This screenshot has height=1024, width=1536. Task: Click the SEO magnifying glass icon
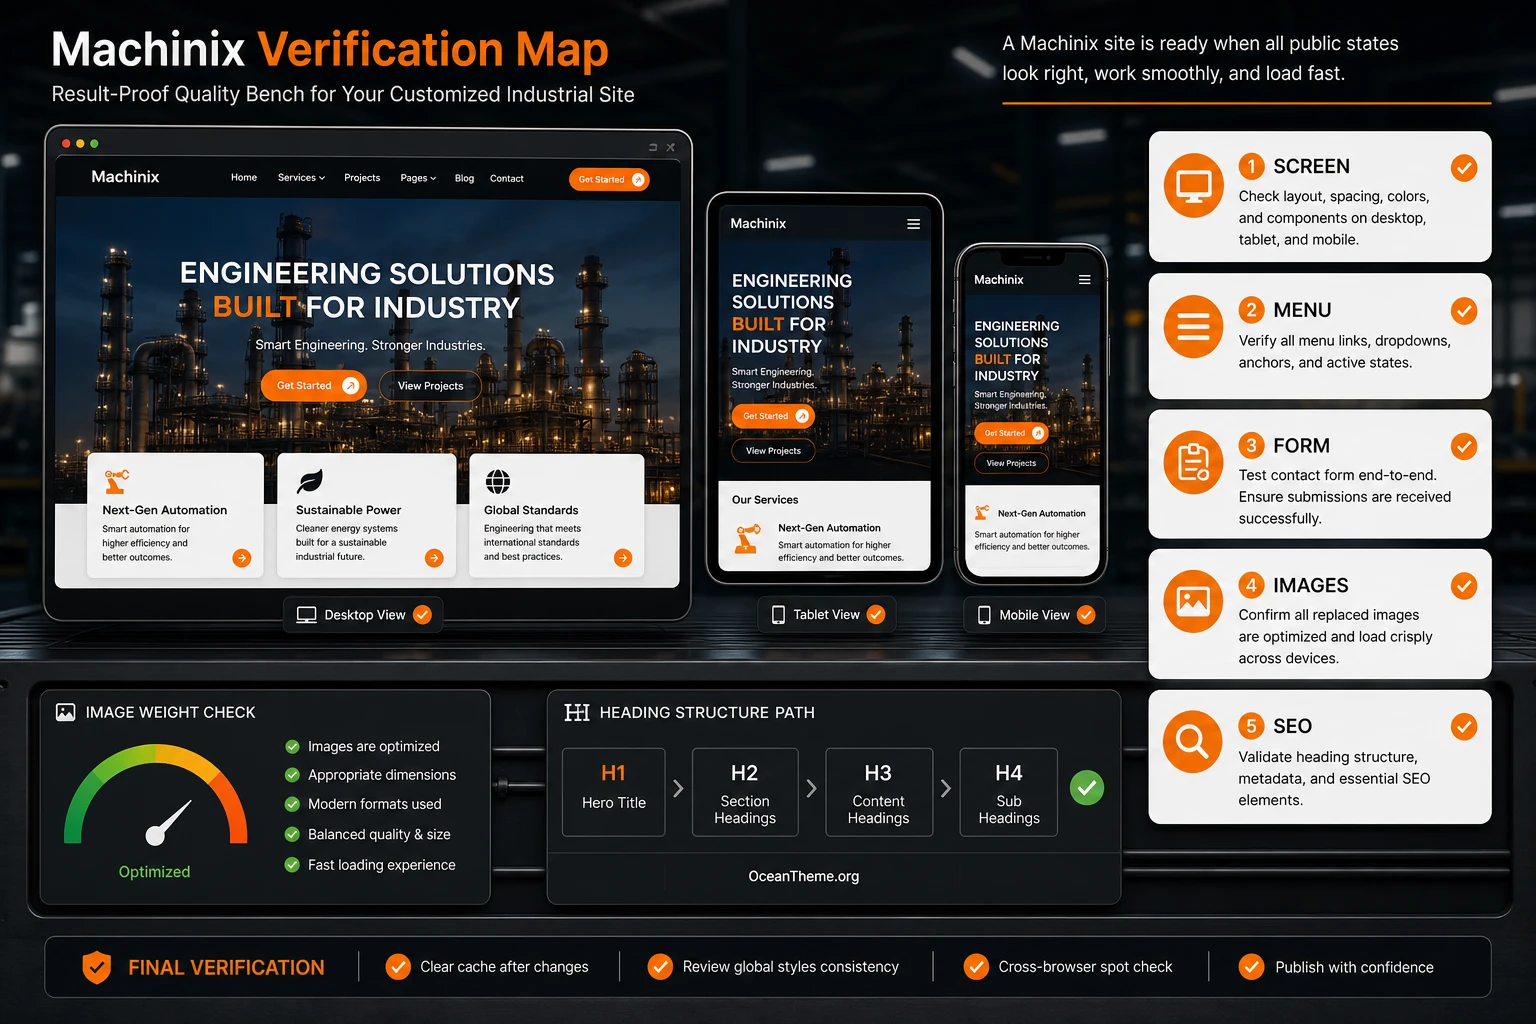click(1193, 741)
